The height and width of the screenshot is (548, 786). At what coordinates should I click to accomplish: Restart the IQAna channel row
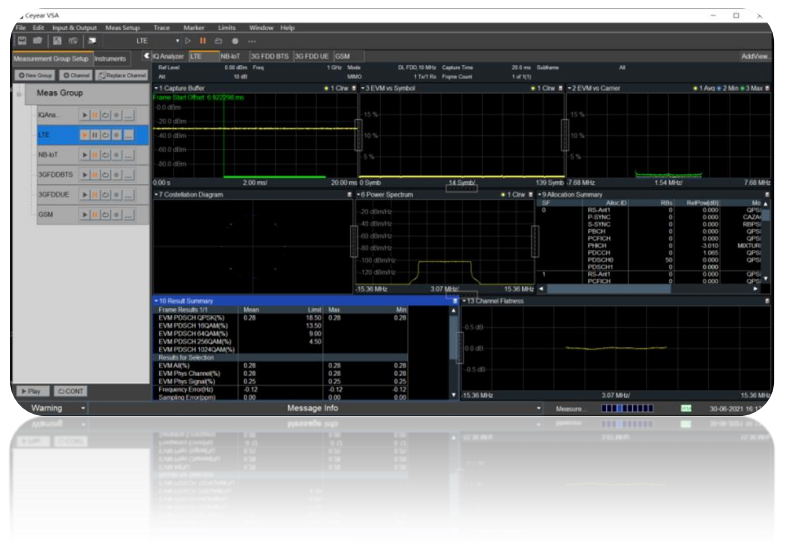[x=105, y=115]
